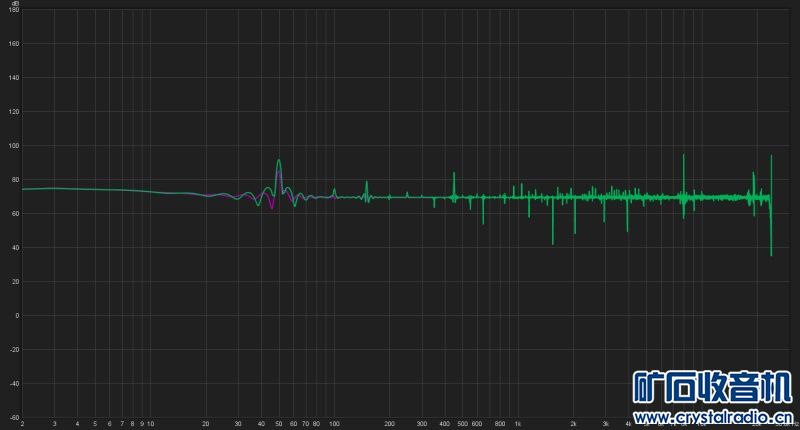The height and width of the screenshot is (430, 800).
Task: Click the 300 Hz frequency axis label
Action: 421,424
